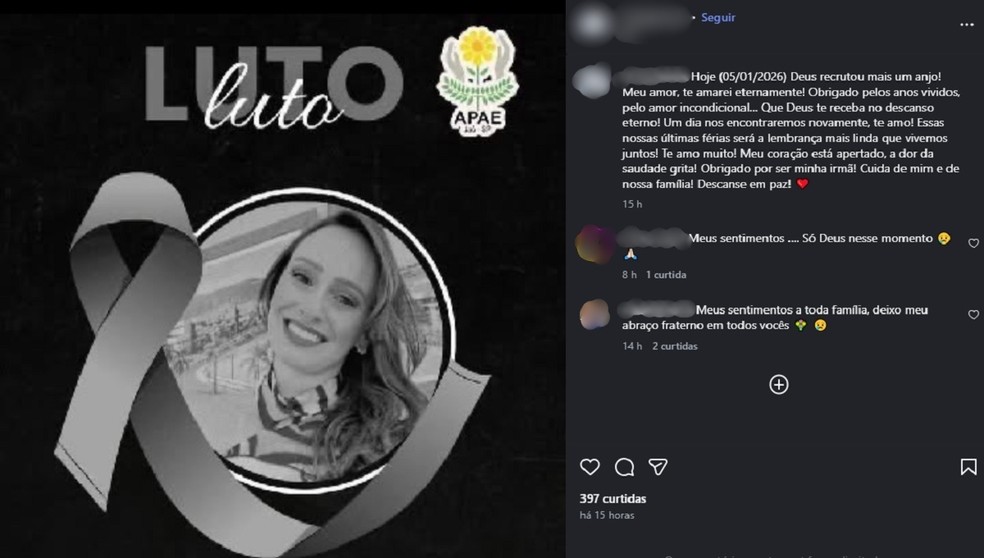Viewport: 984px width, 558px height.
Task: View likes on '1 curtida' comment
Action: coord(666,274)
